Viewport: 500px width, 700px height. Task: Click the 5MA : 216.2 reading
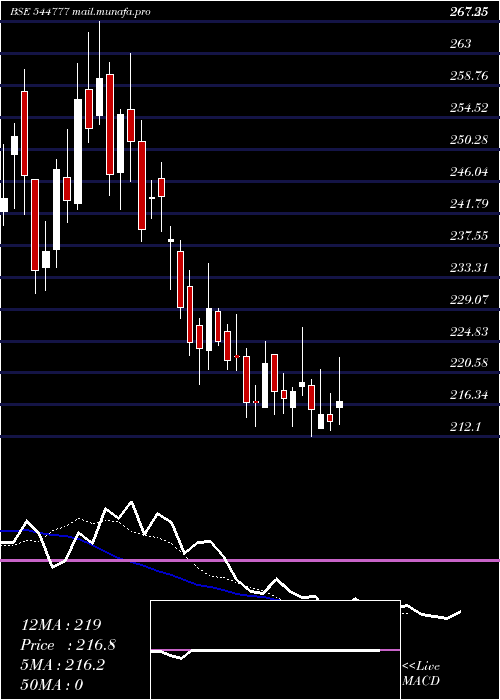coord(62,665)
